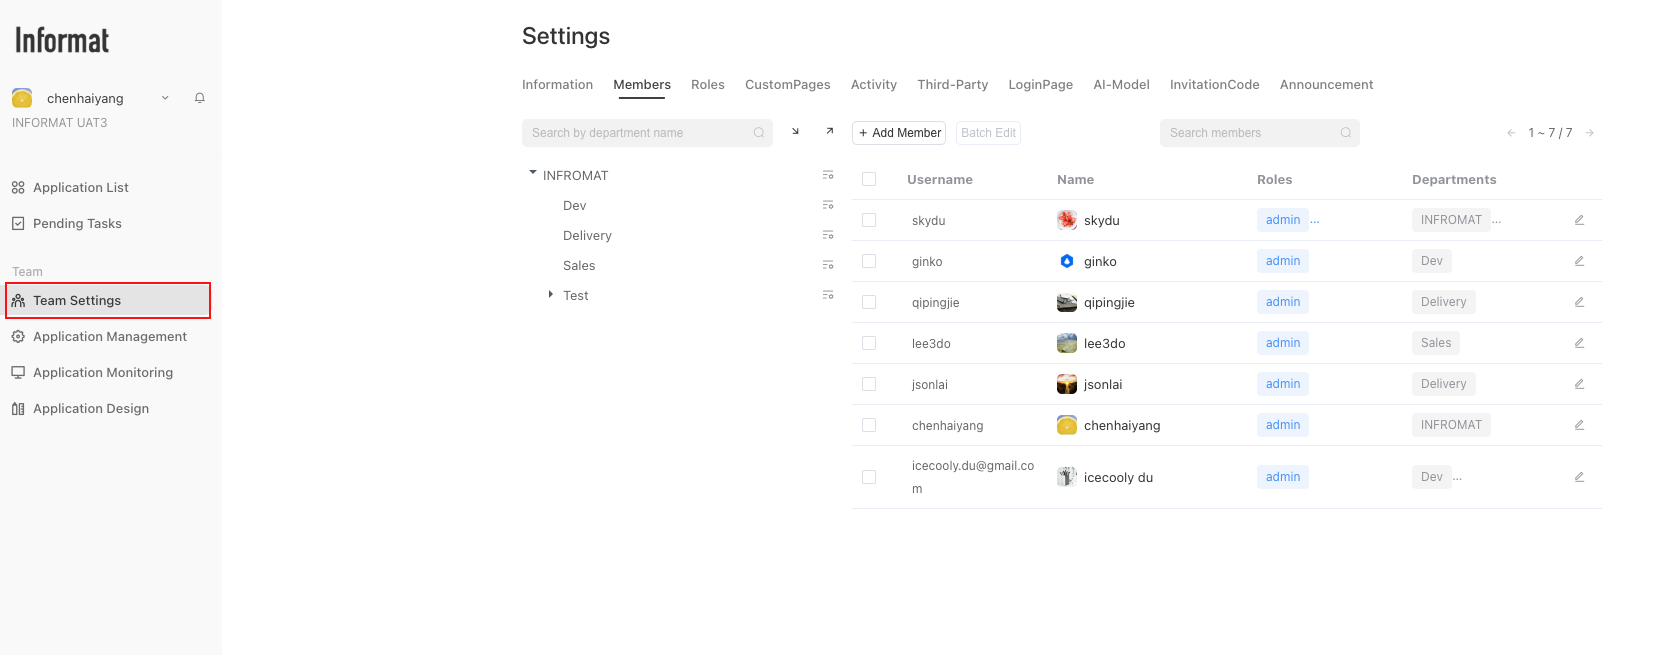
Task: Open Application Management in sidebar
Action: point(109,336)
